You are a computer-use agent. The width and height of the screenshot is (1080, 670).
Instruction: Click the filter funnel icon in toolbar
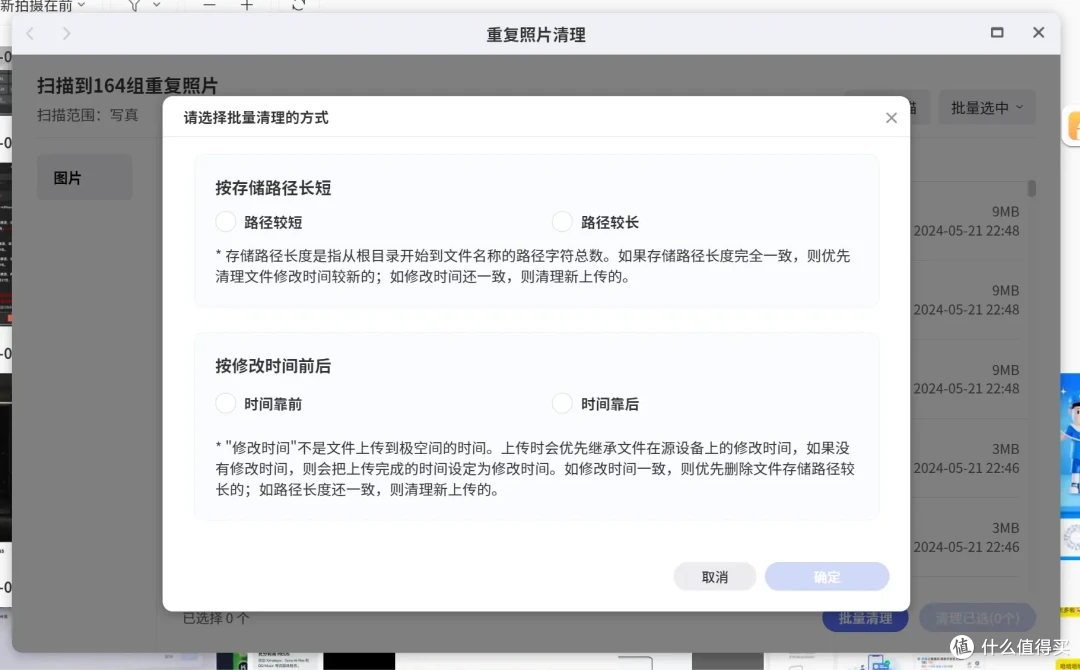coord(134,5)
